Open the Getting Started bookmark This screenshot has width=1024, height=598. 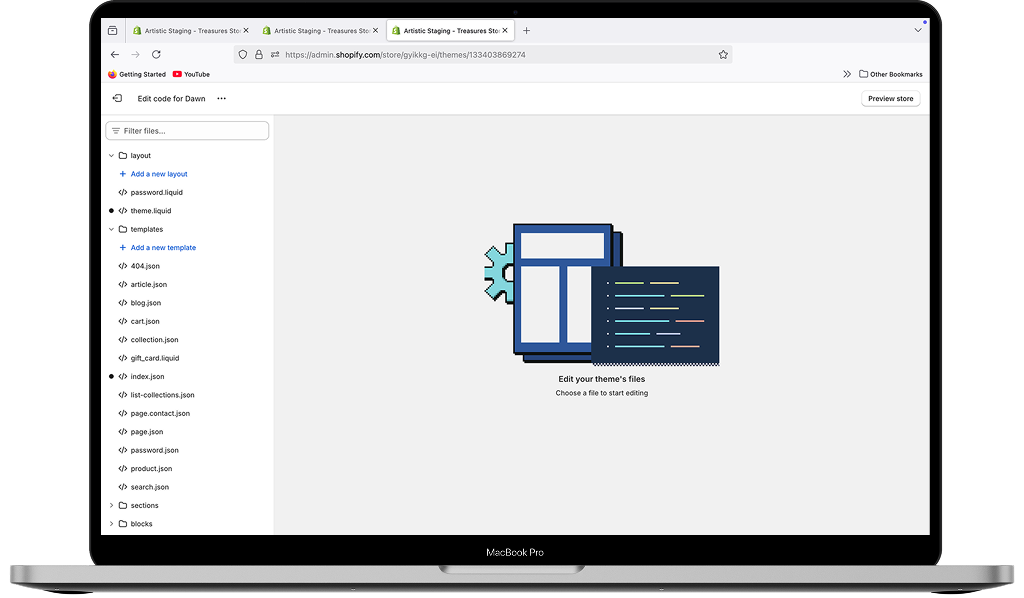pos(136,74)
